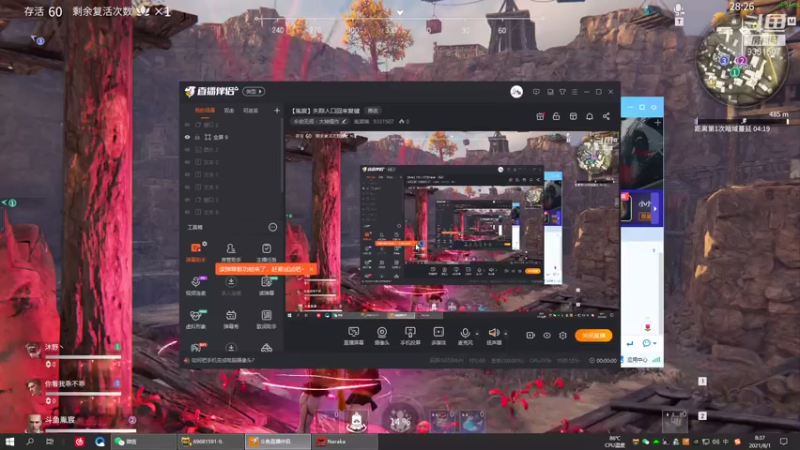800x450 pixels.
Task: Open the mode switch pill beside the logo
Action: 254,91
